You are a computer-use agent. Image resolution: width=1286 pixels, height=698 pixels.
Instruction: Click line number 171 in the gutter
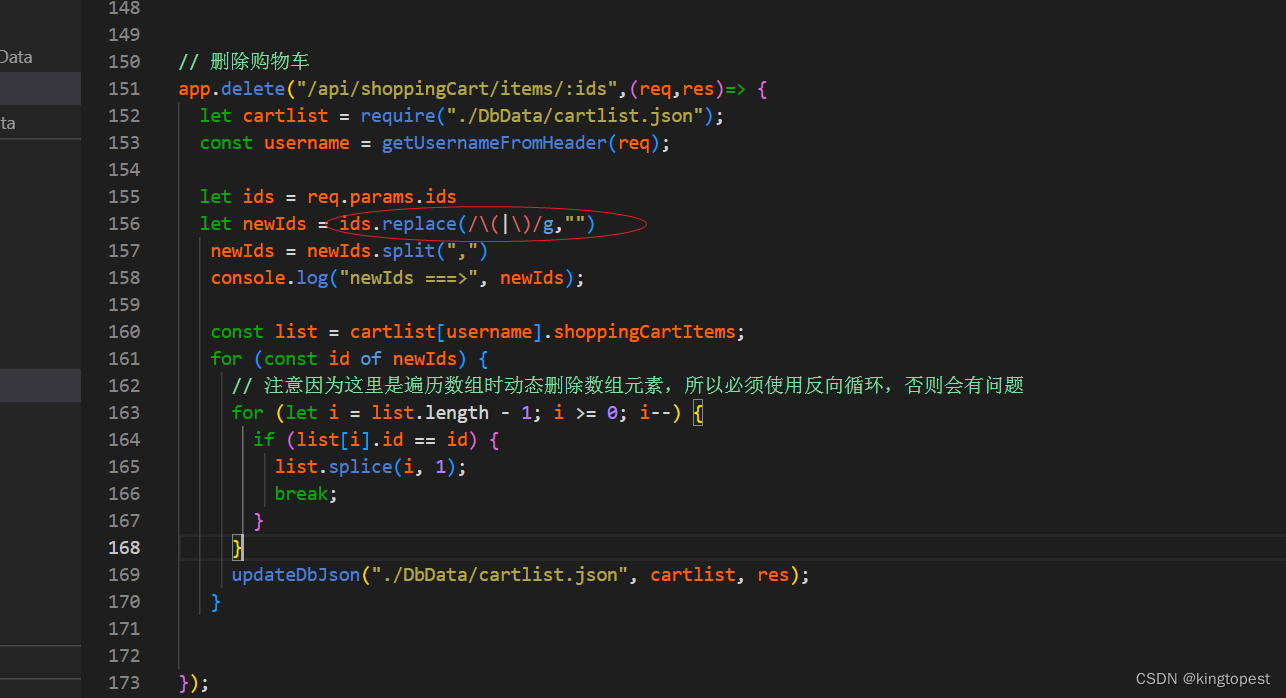[124, 629]
